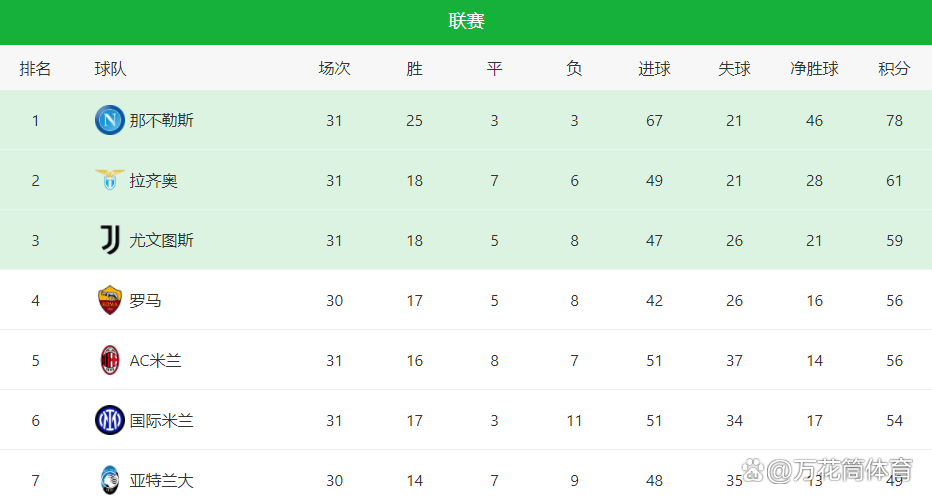Click the Napoli team logo icon
This screenshot has width=932, height=503.
[110, 120]
